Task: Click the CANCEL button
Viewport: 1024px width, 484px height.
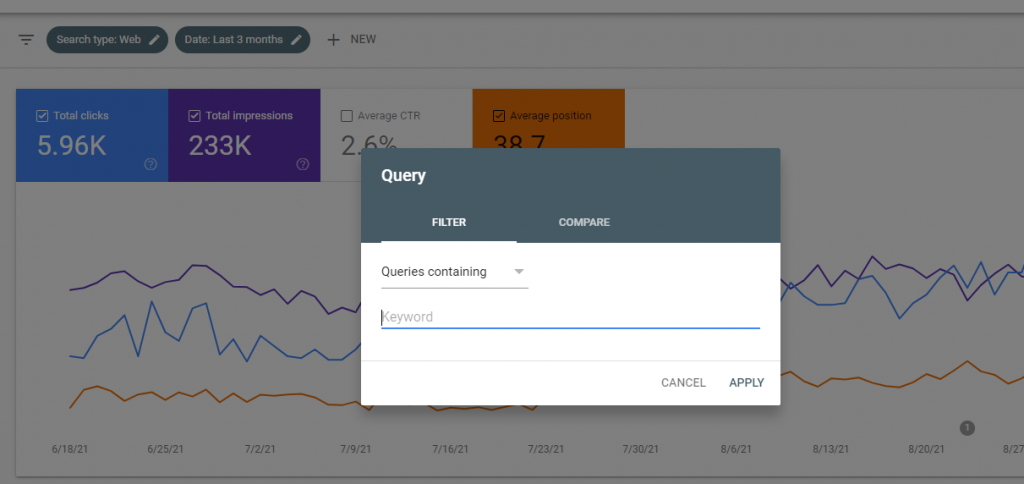Action: pyautogui.click(x=683, y=383)
